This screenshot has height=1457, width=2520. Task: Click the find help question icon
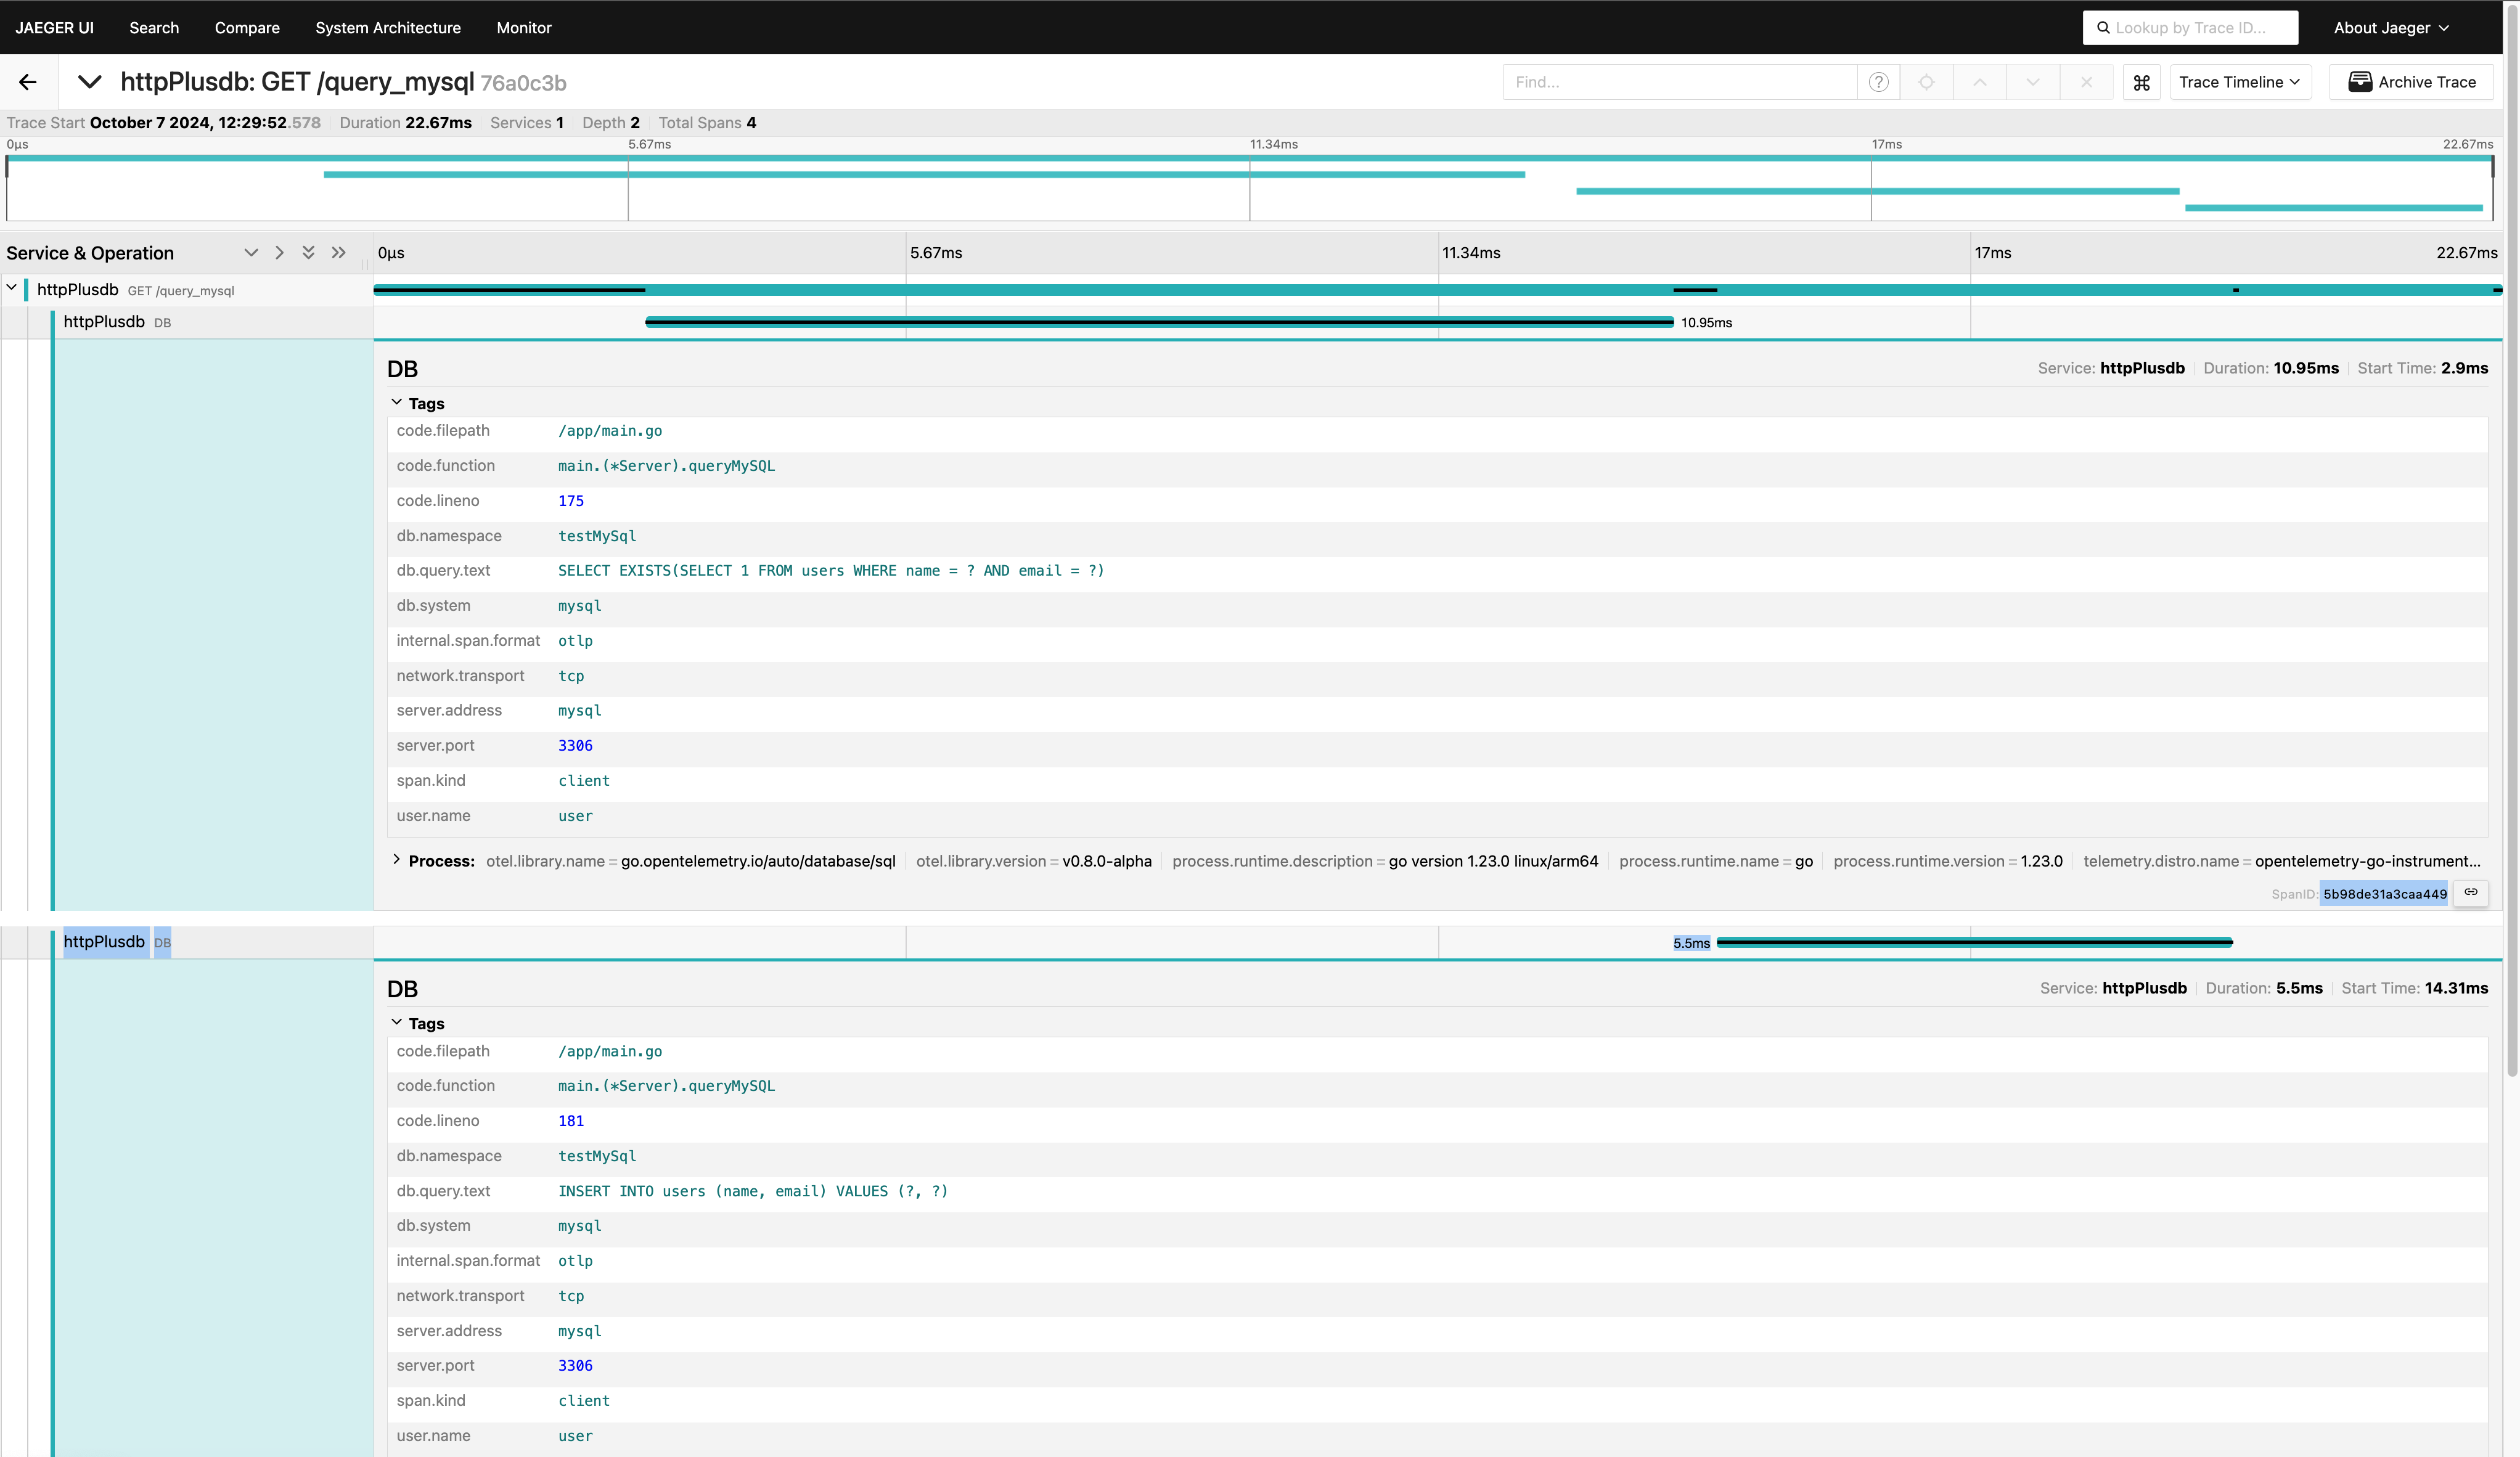tap(1878, 82)
